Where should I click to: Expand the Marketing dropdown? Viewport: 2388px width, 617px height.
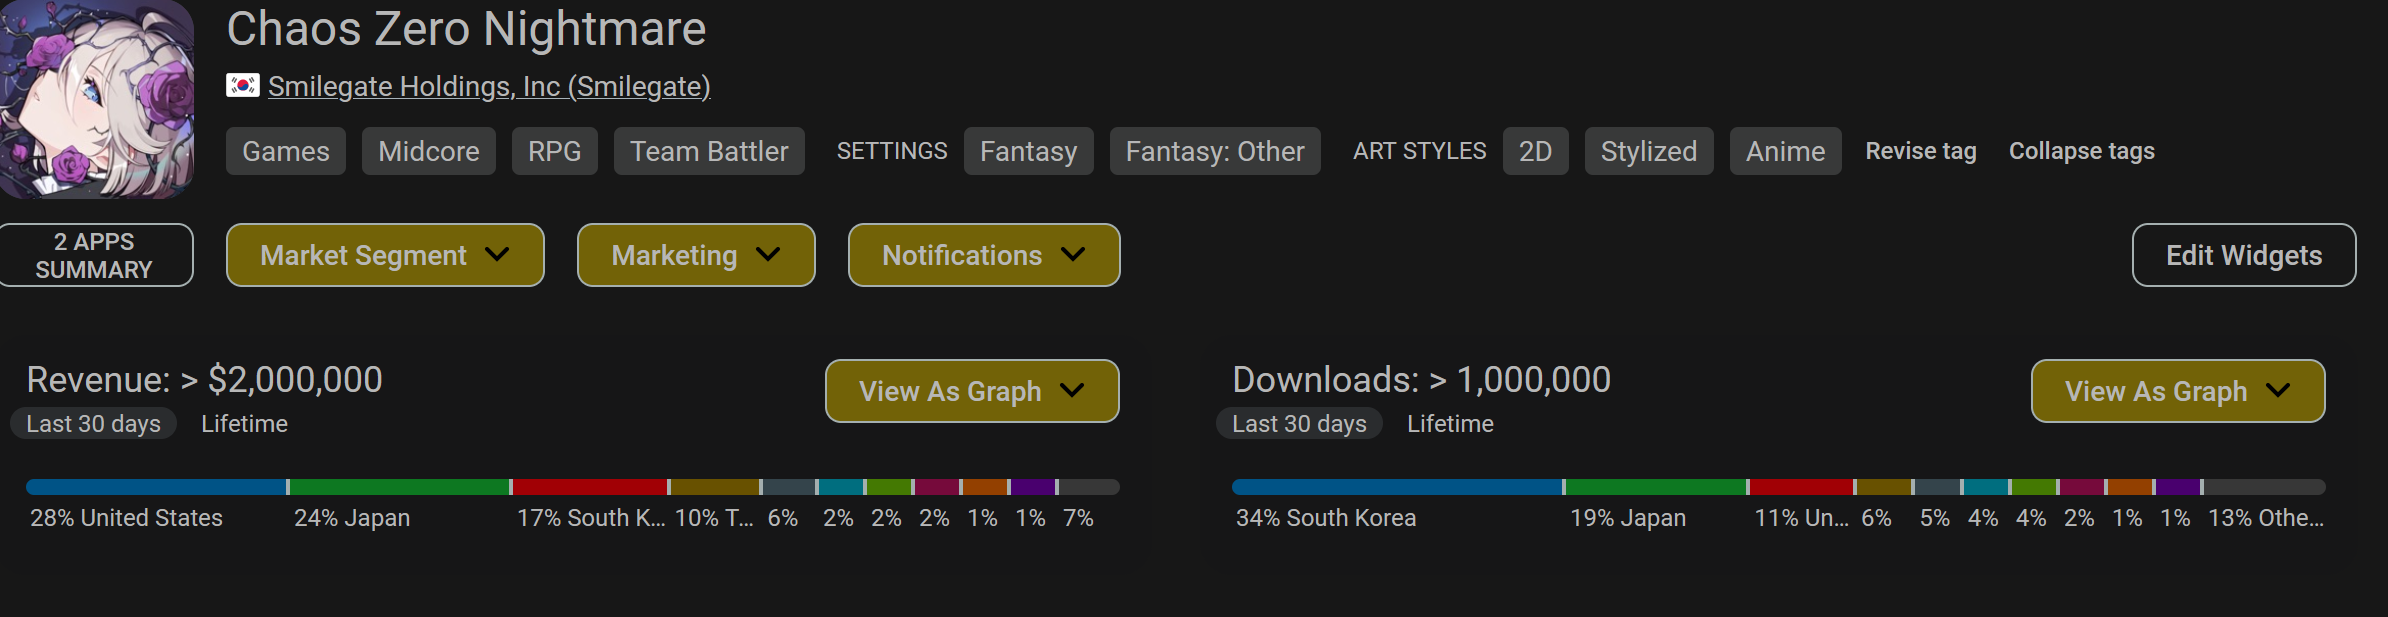pyautogui.click(x=696, y=255)
